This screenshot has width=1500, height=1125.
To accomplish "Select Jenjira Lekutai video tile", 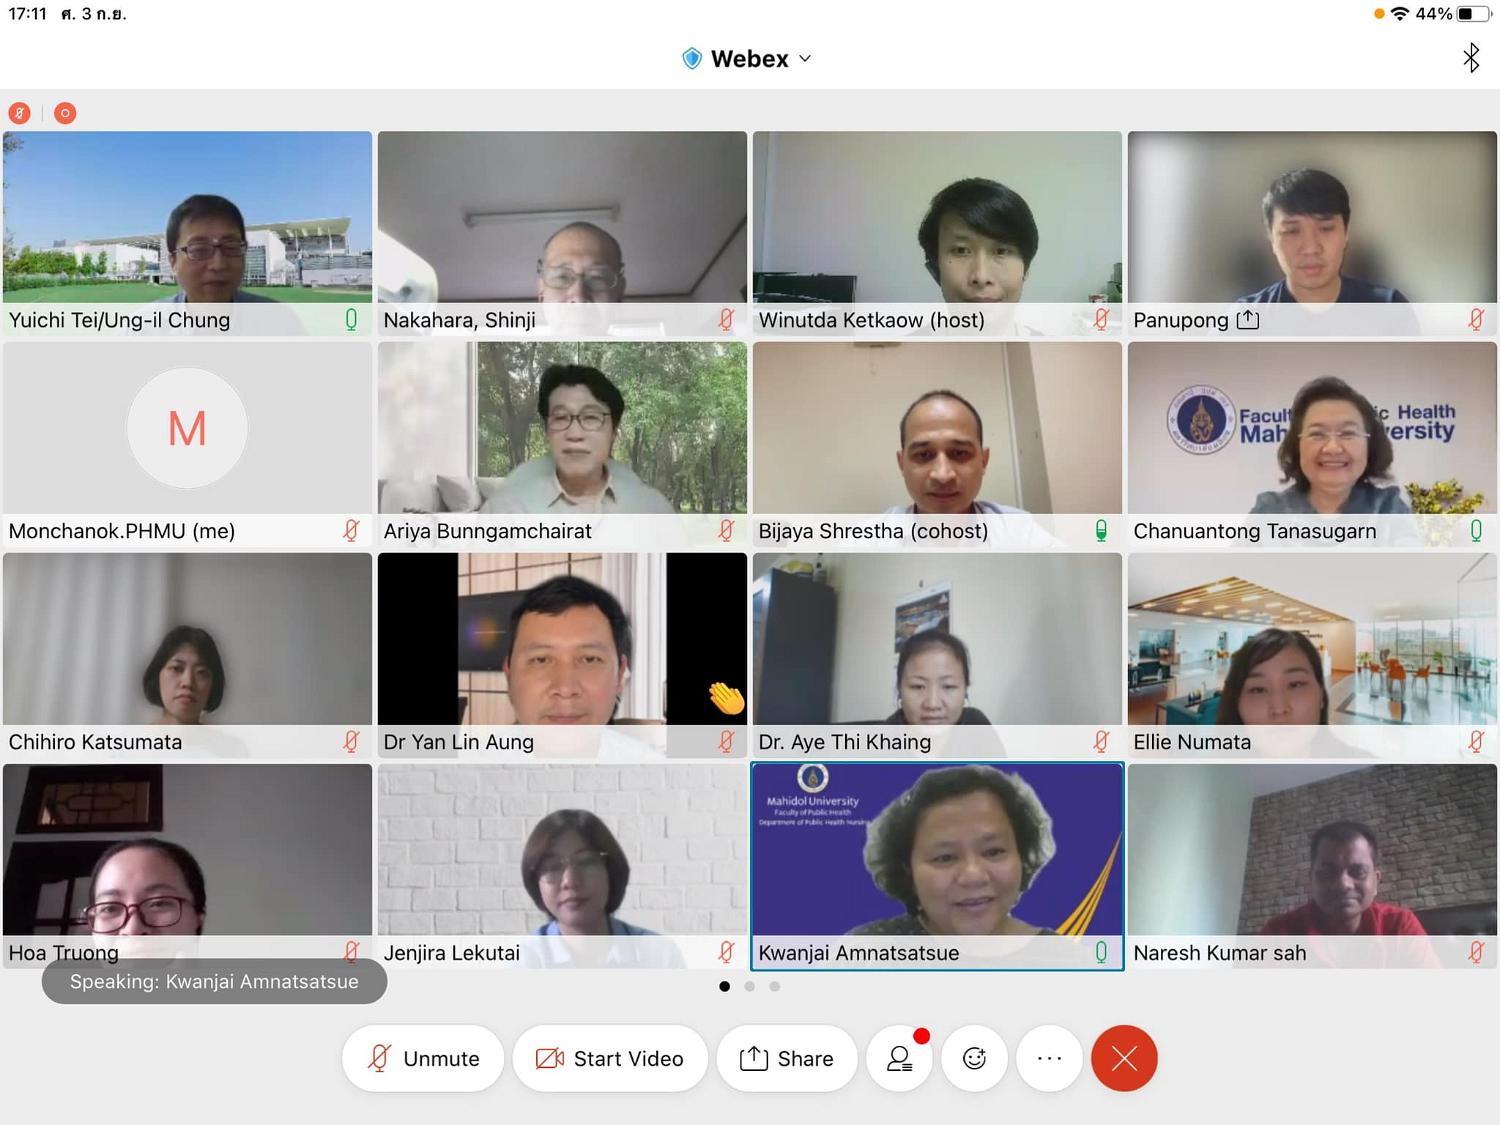I will [562, 866].
